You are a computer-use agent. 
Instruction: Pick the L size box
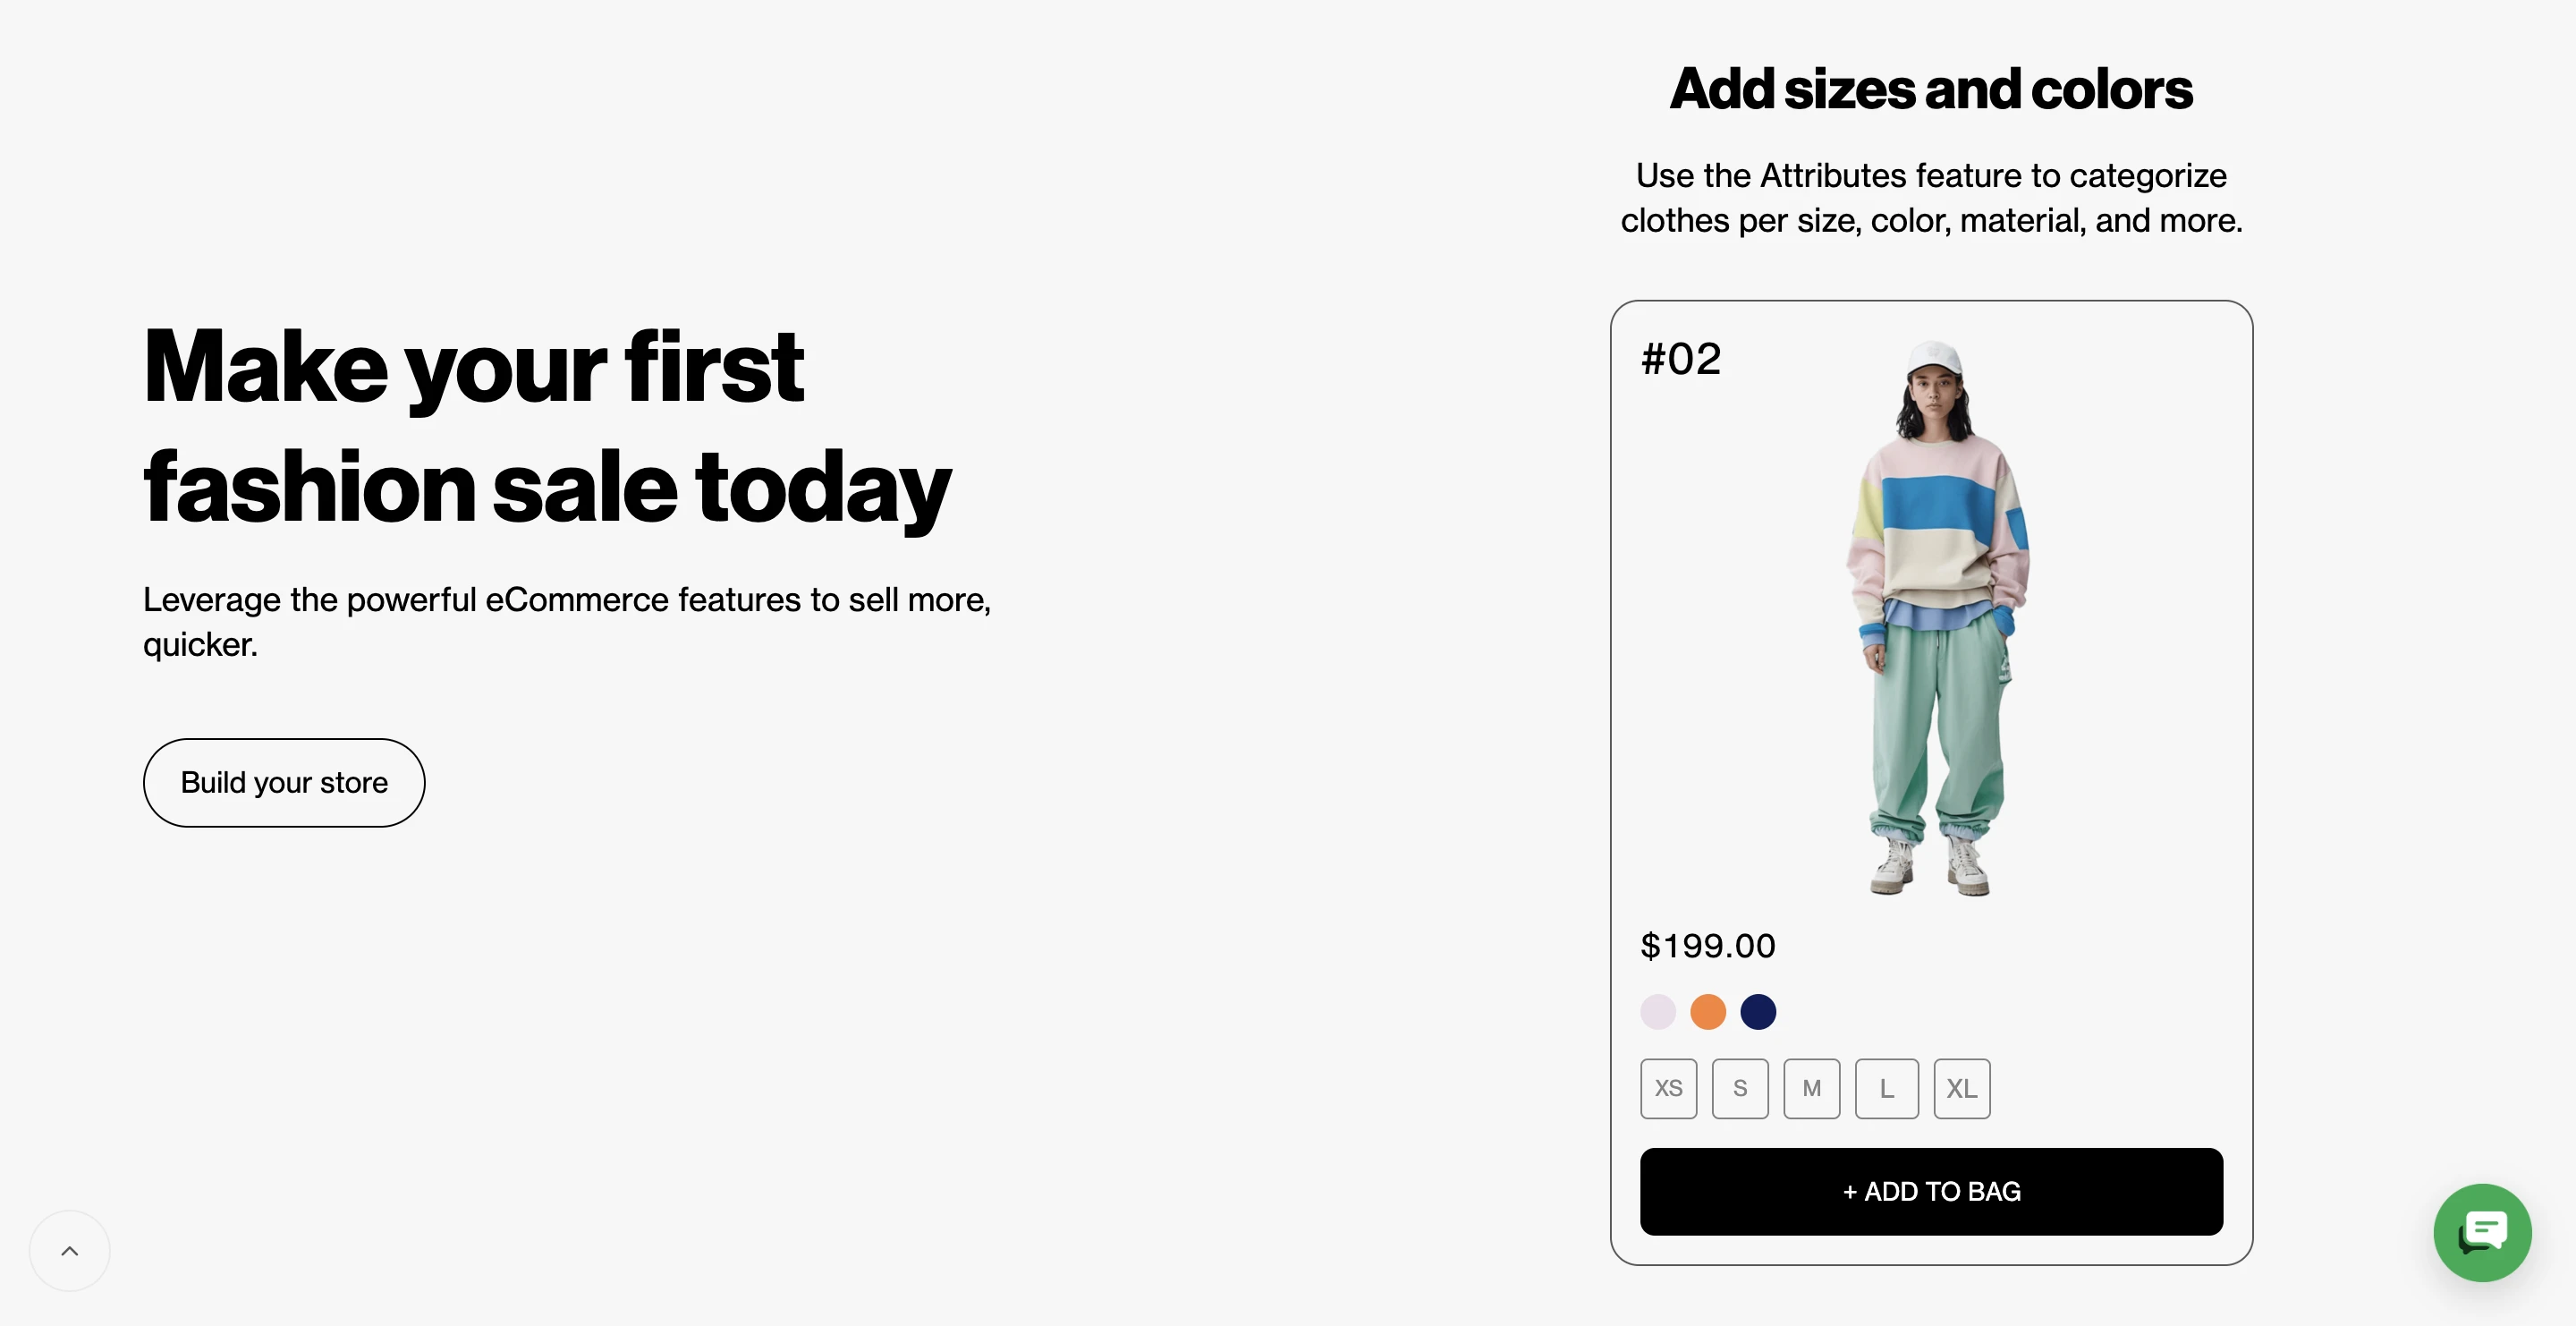click(1886, 1088)
